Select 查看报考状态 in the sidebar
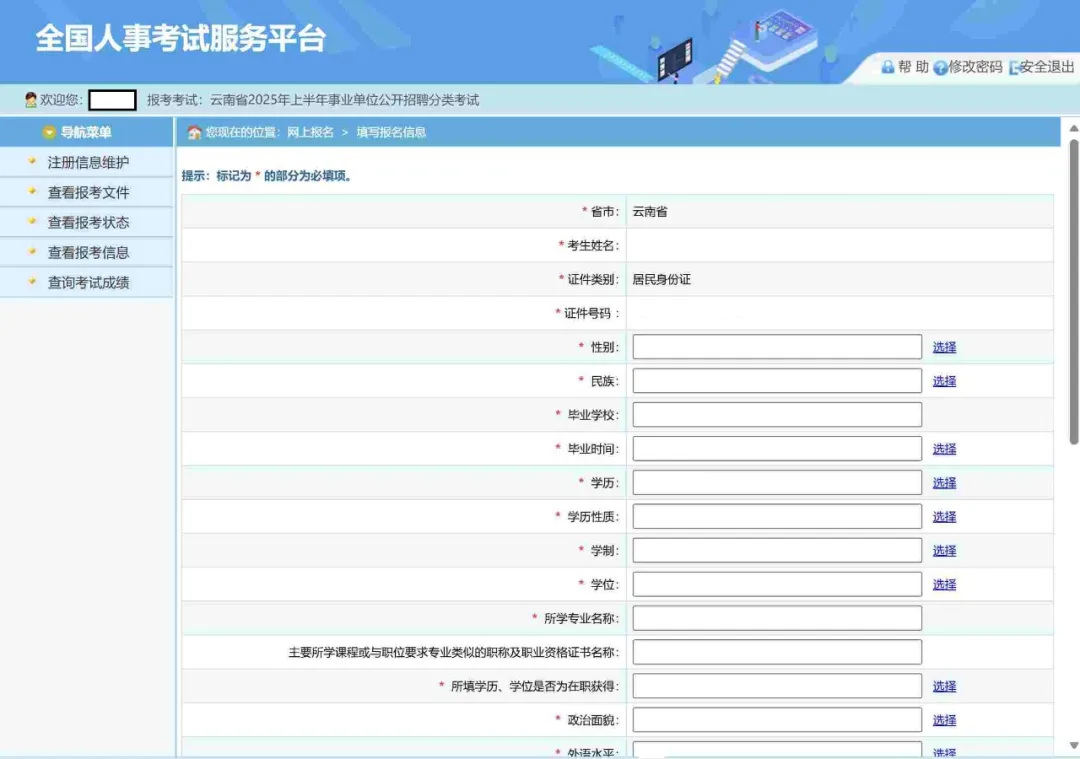The width and height of the screenshot is (1080, 759). [87, 222]
